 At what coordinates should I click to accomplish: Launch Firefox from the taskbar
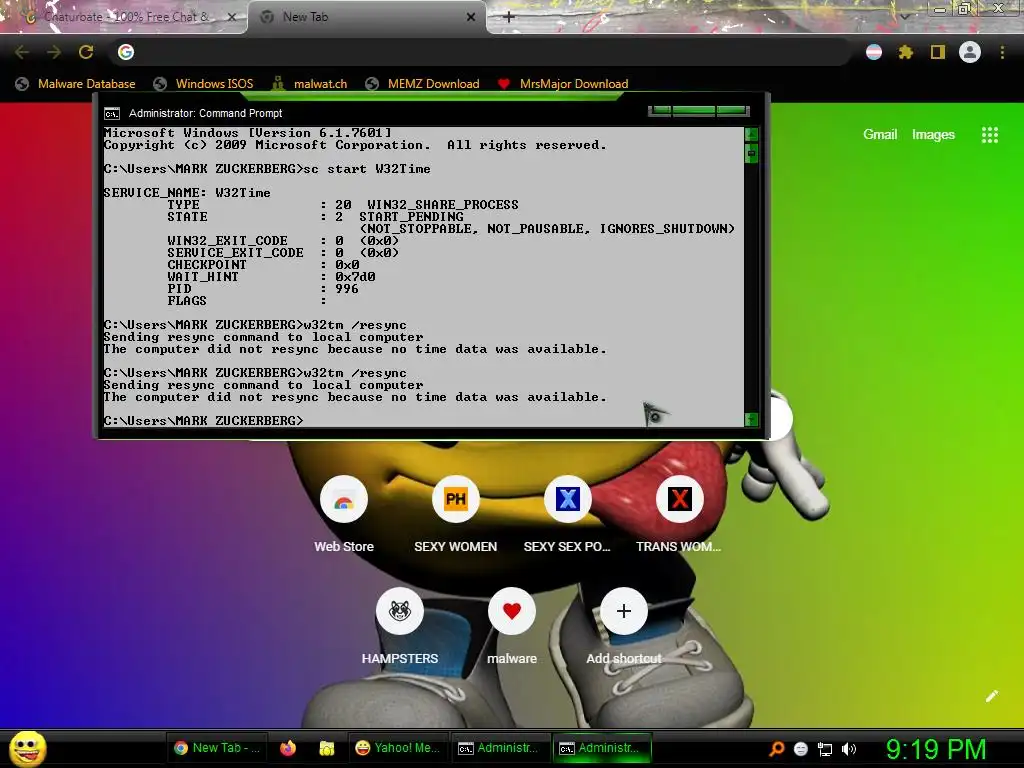[x=288, y=748]
